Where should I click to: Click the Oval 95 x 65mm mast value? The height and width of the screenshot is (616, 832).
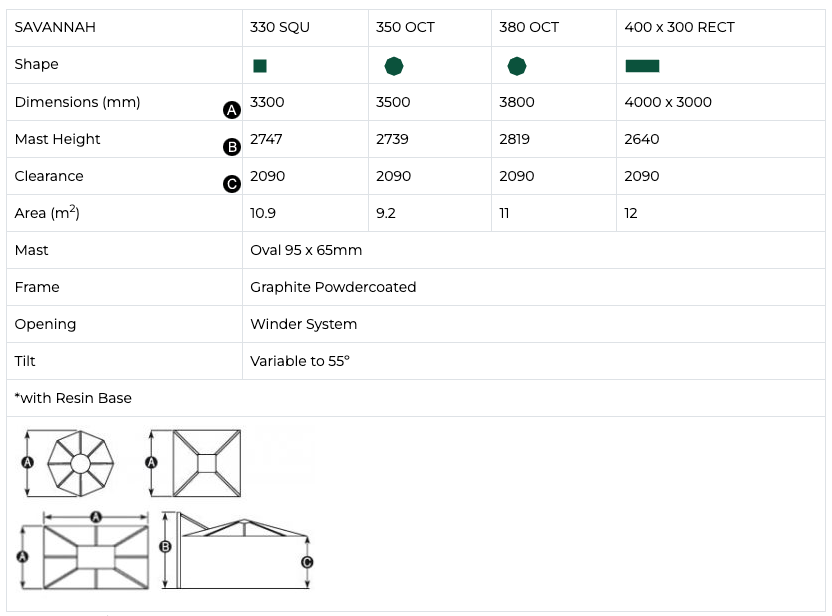pos(306,250)
